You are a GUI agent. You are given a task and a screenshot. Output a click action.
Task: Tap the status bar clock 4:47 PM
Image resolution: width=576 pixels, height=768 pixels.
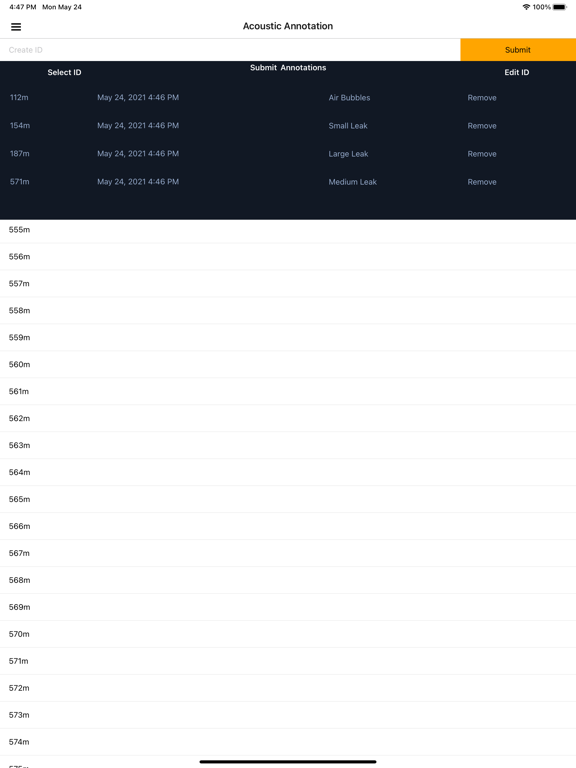pos(23,7)
